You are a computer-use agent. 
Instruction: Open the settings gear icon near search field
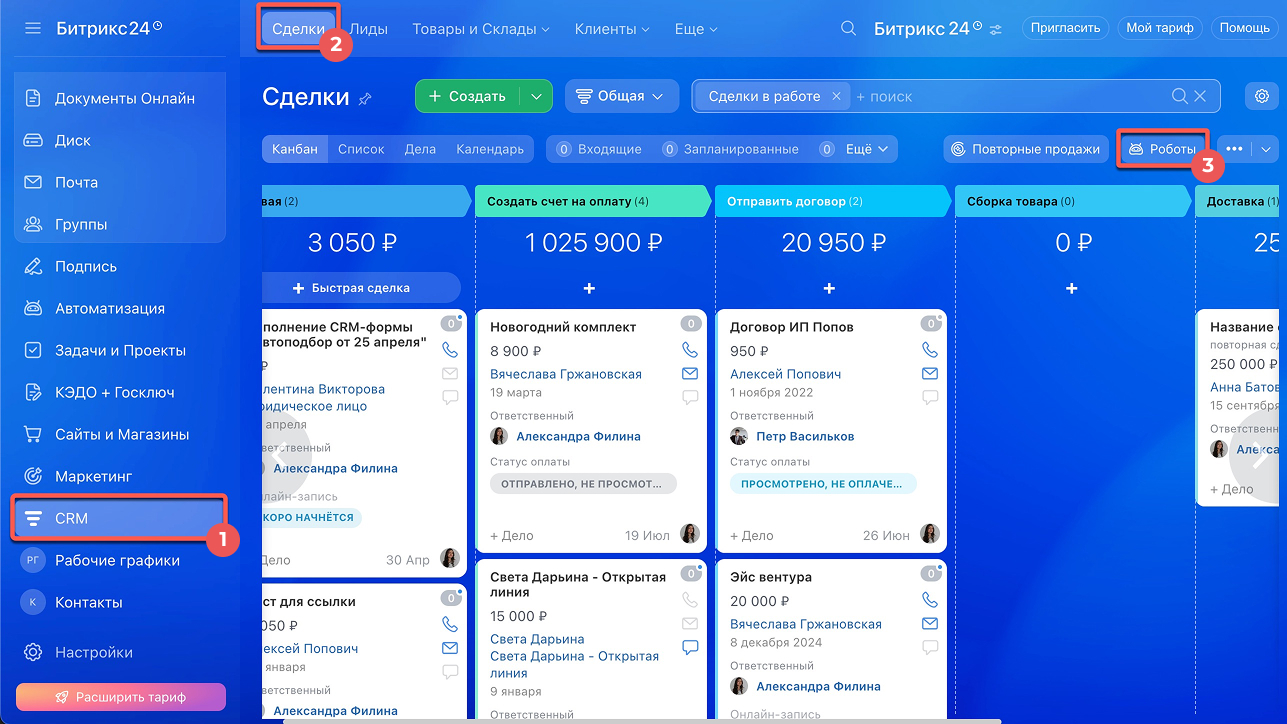[x=1262, y=96]
